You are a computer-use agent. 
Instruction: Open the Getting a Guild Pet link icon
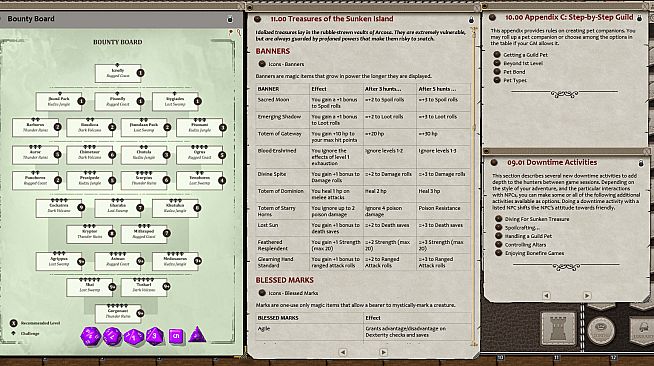(497, 55)
